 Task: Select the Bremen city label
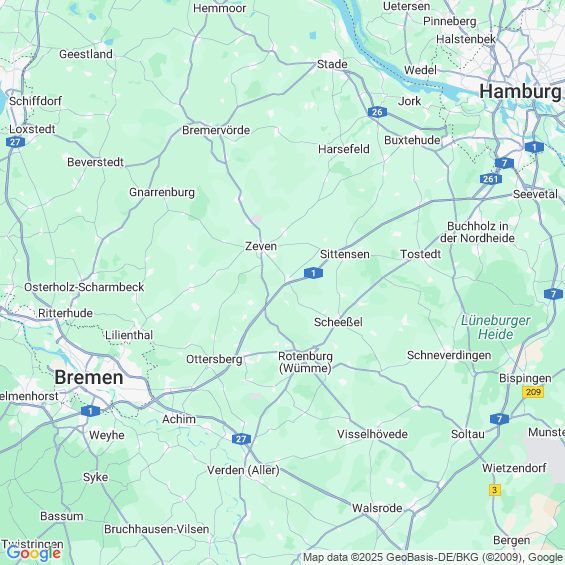(89, 377)
